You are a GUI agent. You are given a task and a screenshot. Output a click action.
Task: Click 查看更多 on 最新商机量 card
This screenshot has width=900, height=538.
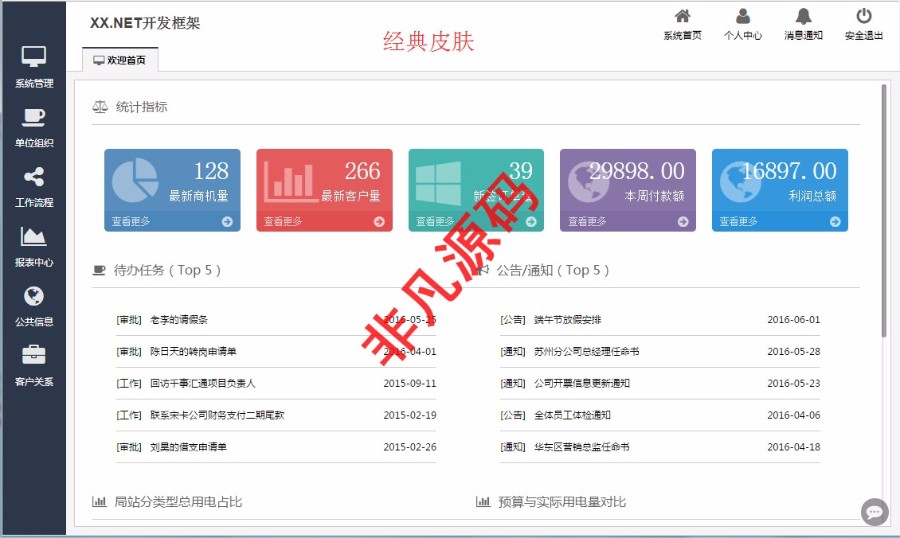pos(131,222)
